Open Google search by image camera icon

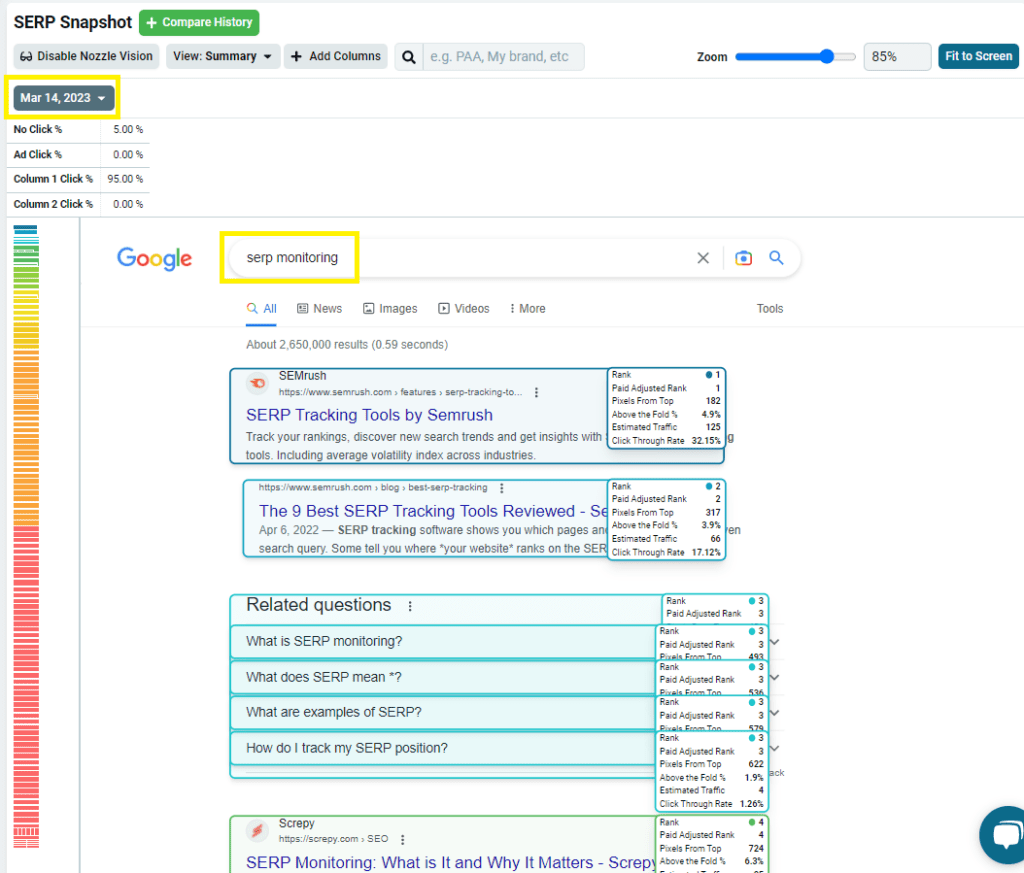pos(743,258)
